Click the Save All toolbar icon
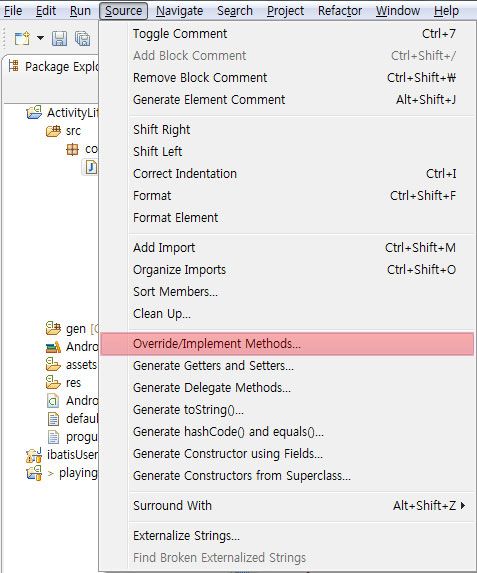477x573 pixels. [x=82, y=38]
